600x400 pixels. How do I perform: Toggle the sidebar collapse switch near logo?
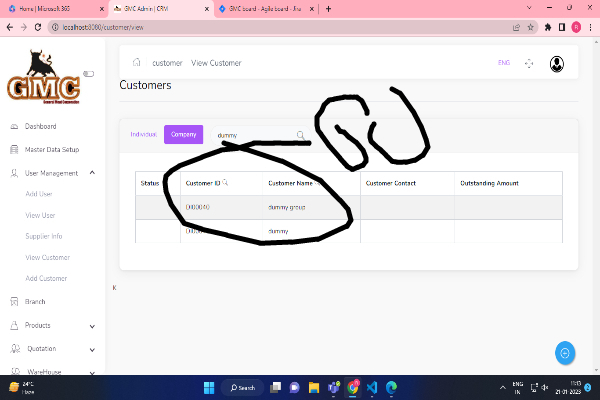(x=88, y=73)
